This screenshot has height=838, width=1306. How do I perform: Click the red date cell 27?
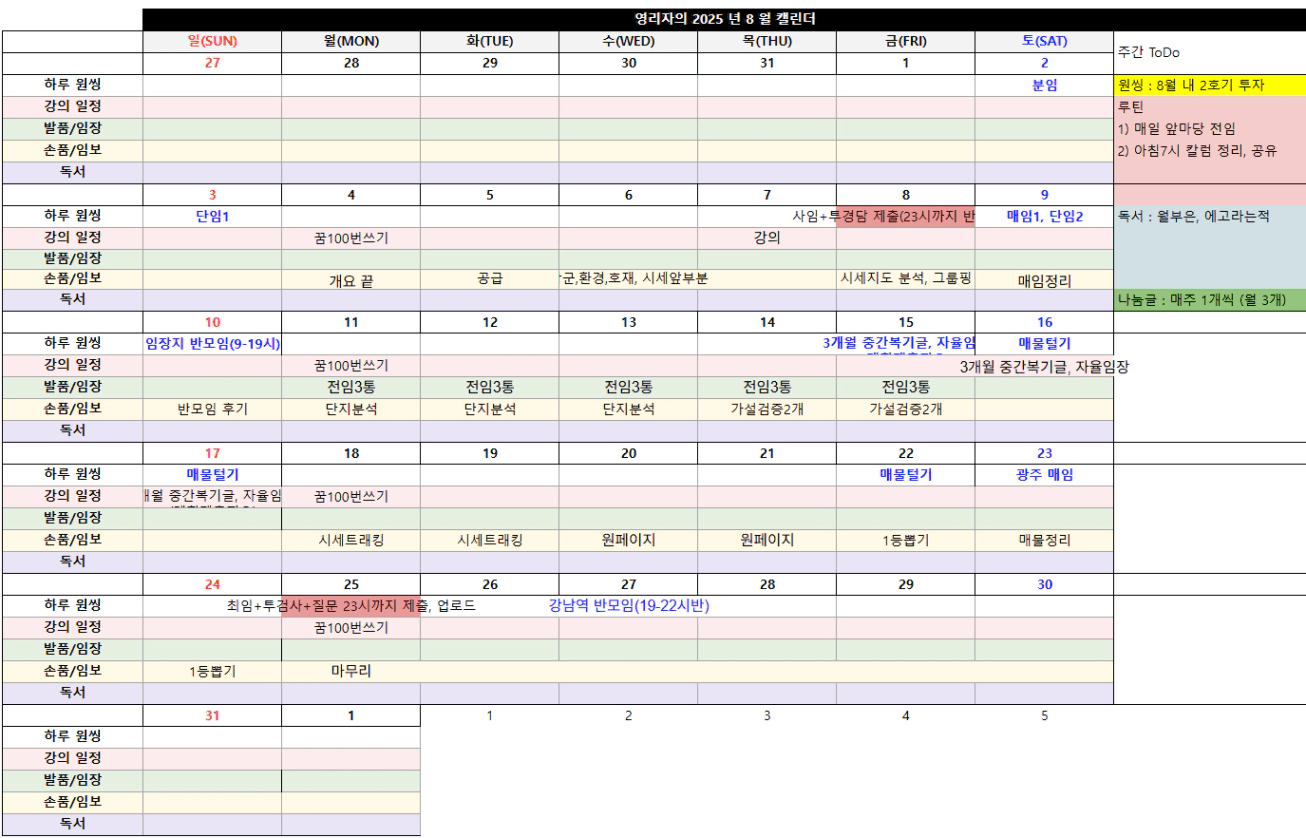[x=212, y=63]
